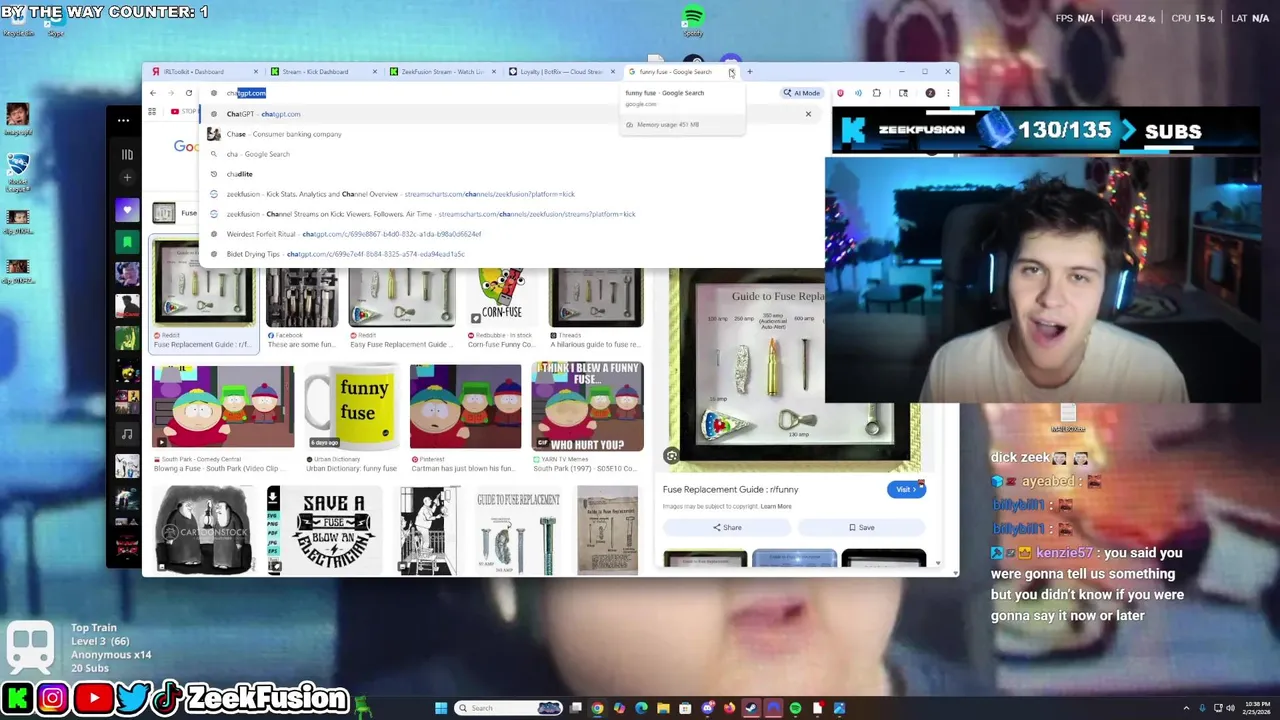Click the Visit button in image preview
1280x720 pixels.
point(906,489)
